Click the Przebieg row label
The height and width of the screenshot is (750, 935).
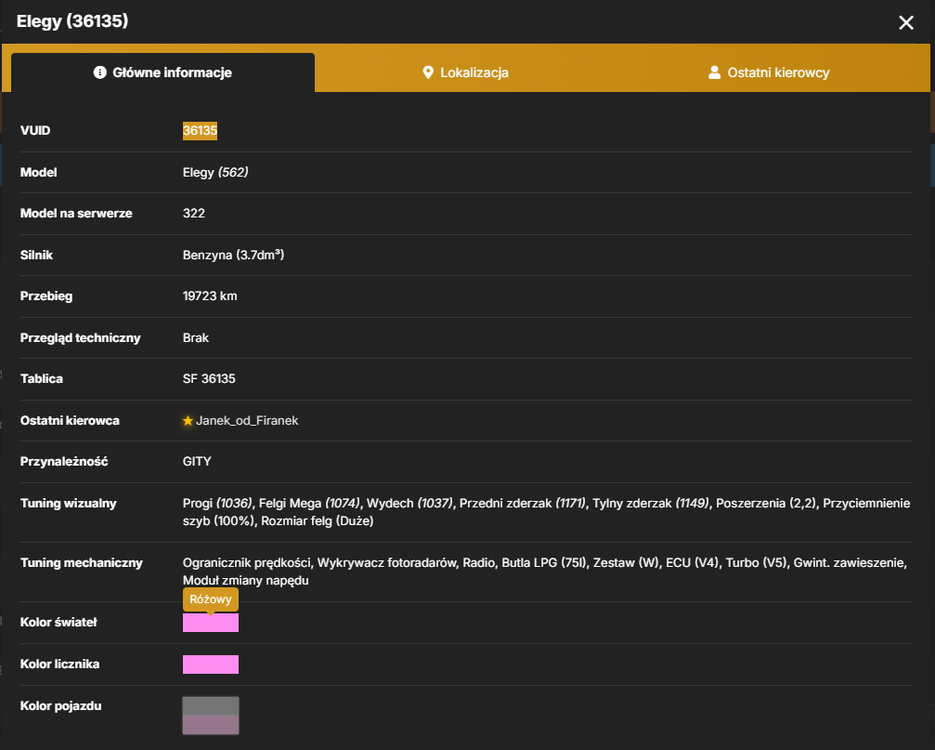[47, 296]
